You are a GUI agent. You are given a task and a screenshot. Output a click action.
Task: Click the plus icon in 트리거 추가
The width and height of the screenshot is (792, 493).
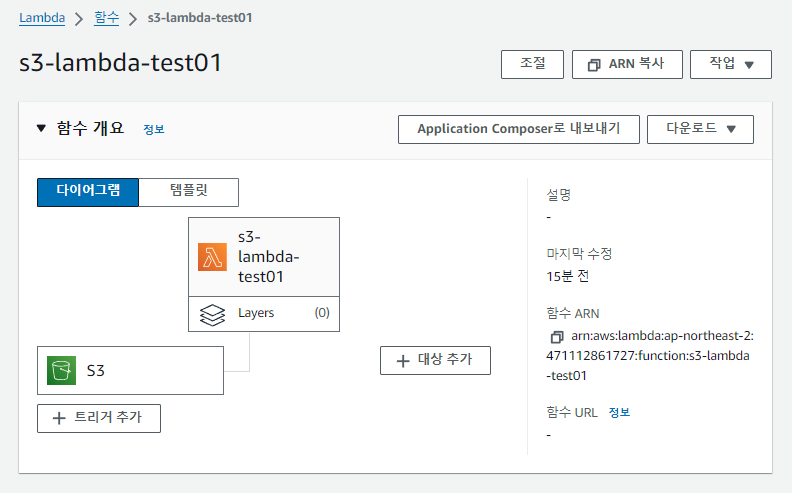coord(59,418)
